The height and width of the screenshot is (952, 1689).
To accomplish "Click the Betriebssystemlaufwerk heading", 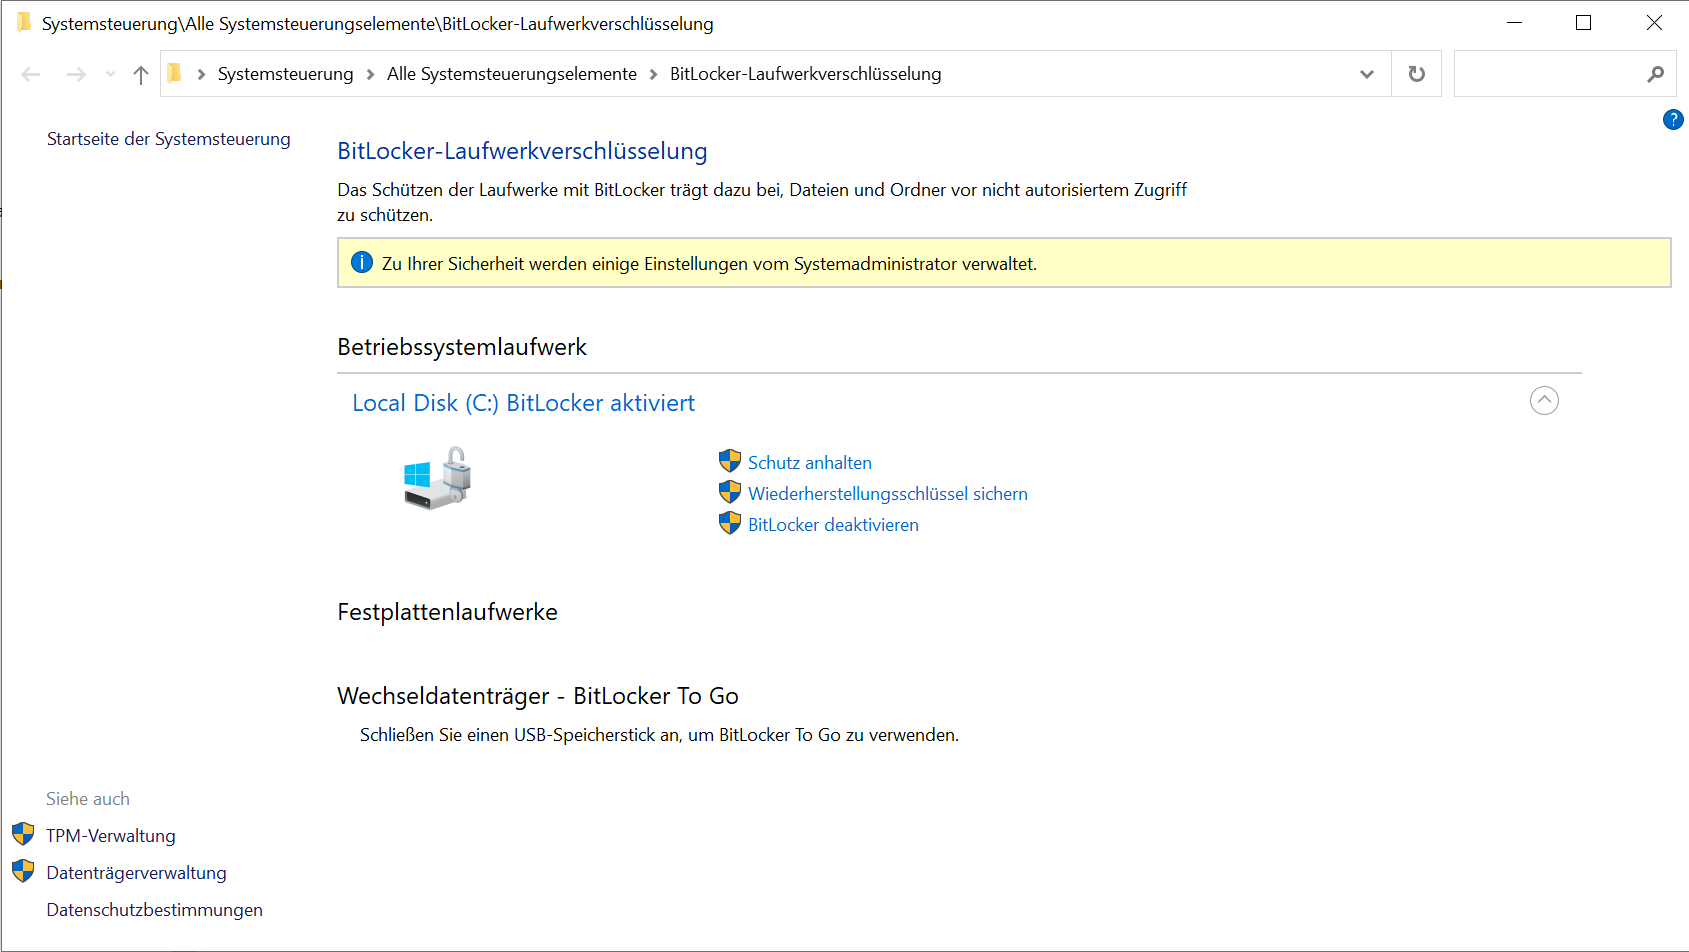I will [x=462, y=347].
